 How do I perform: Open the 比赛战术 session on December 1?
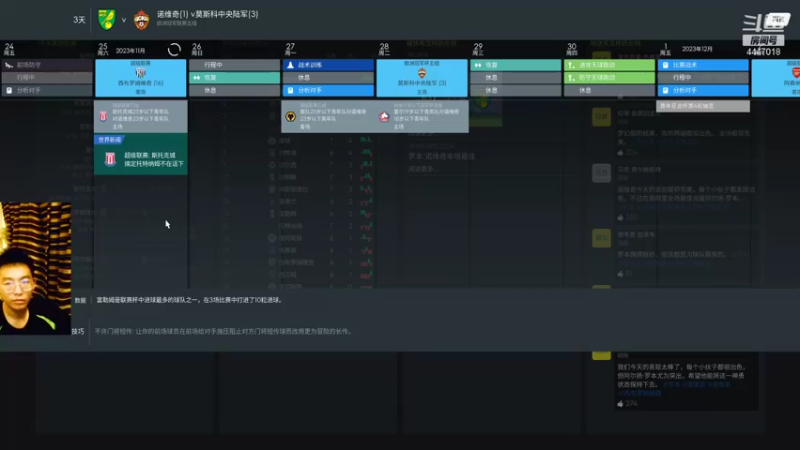[x=703, y=65]
